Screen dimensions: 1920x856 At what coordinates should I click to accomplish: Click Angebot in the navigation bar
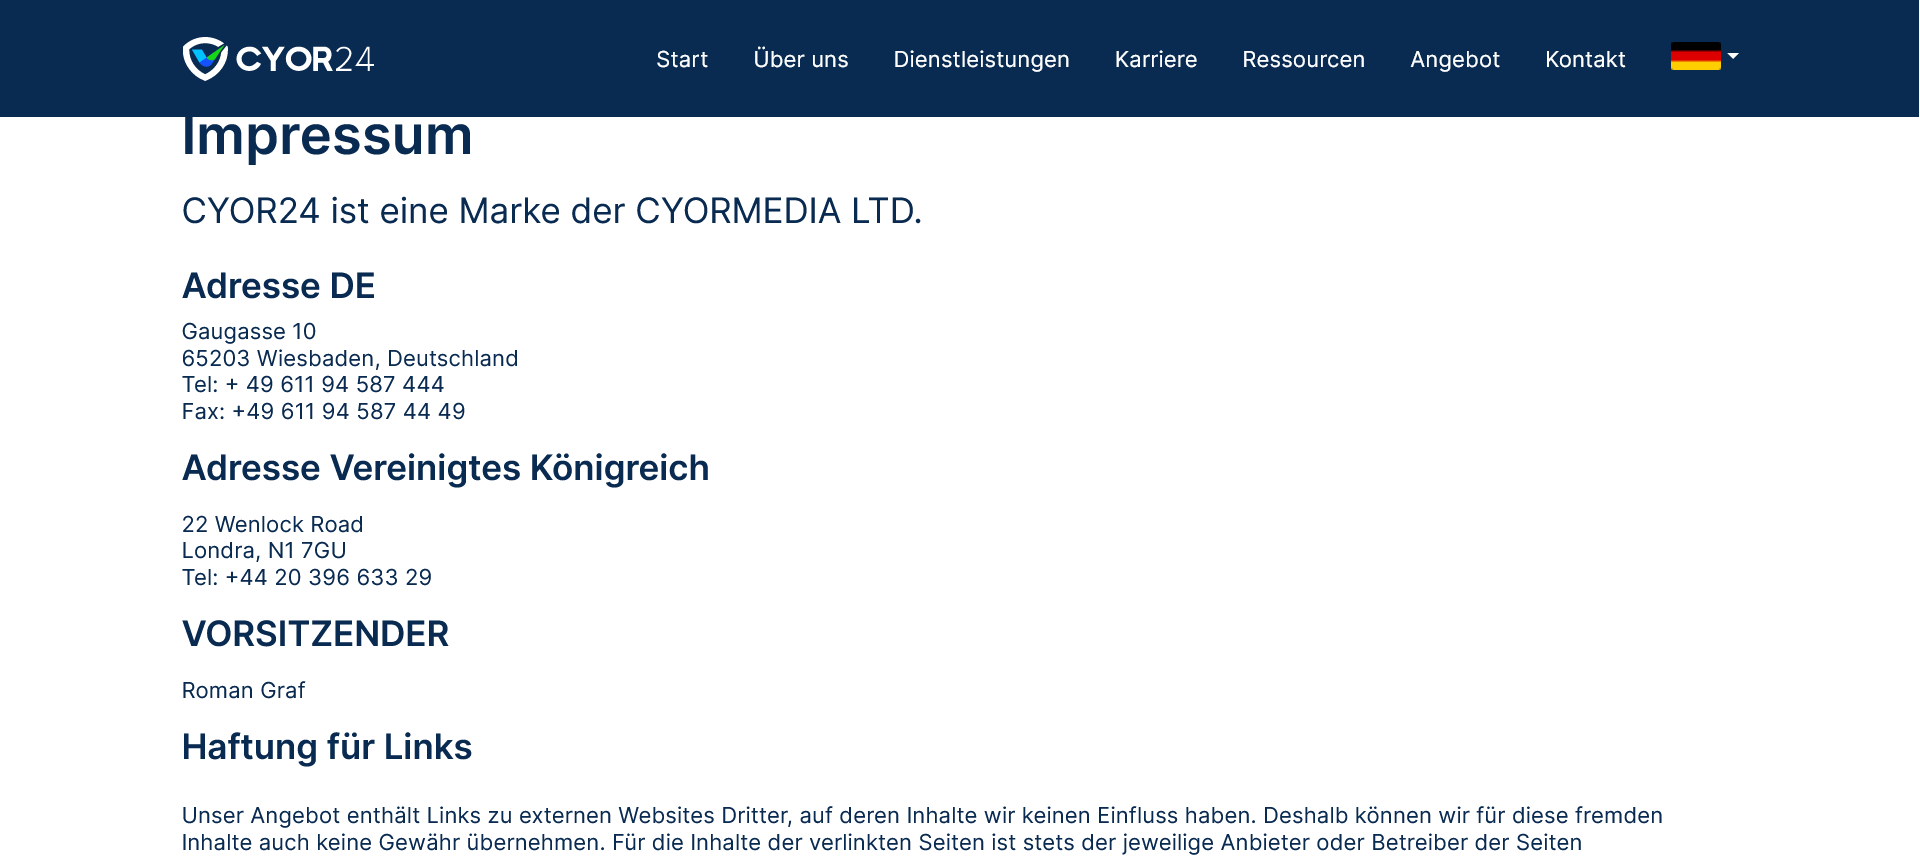click(1454, 60)
